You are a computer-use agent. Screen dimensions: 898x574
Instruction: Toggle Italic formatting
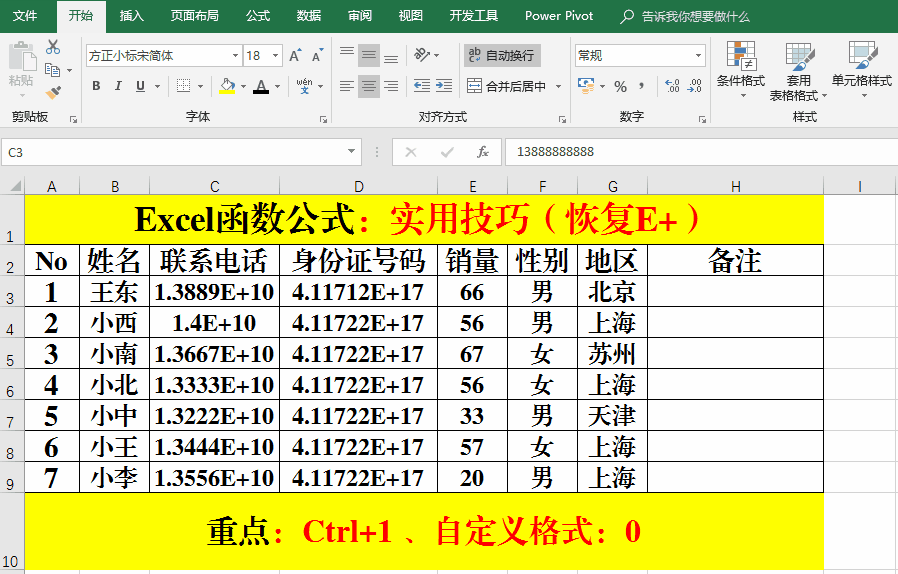[118, 86]
